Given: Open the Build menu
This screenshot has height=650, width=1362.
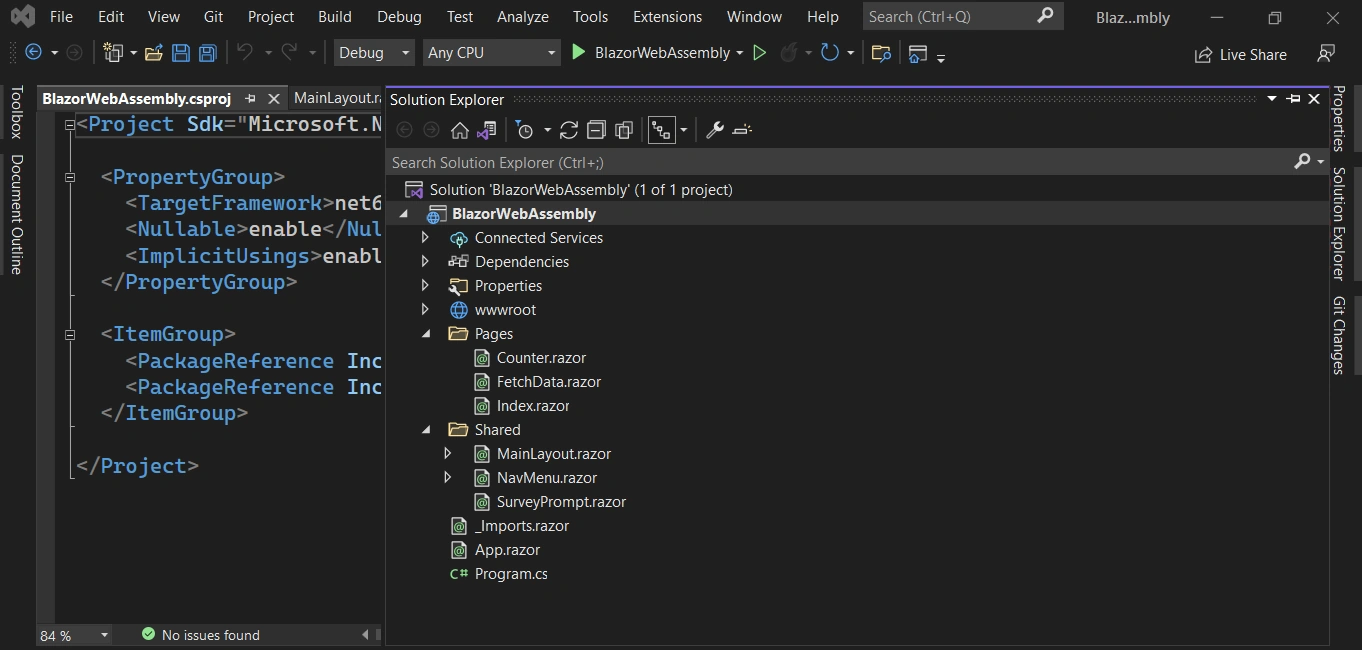Looking at the screenshot, I should coord(335,17).
